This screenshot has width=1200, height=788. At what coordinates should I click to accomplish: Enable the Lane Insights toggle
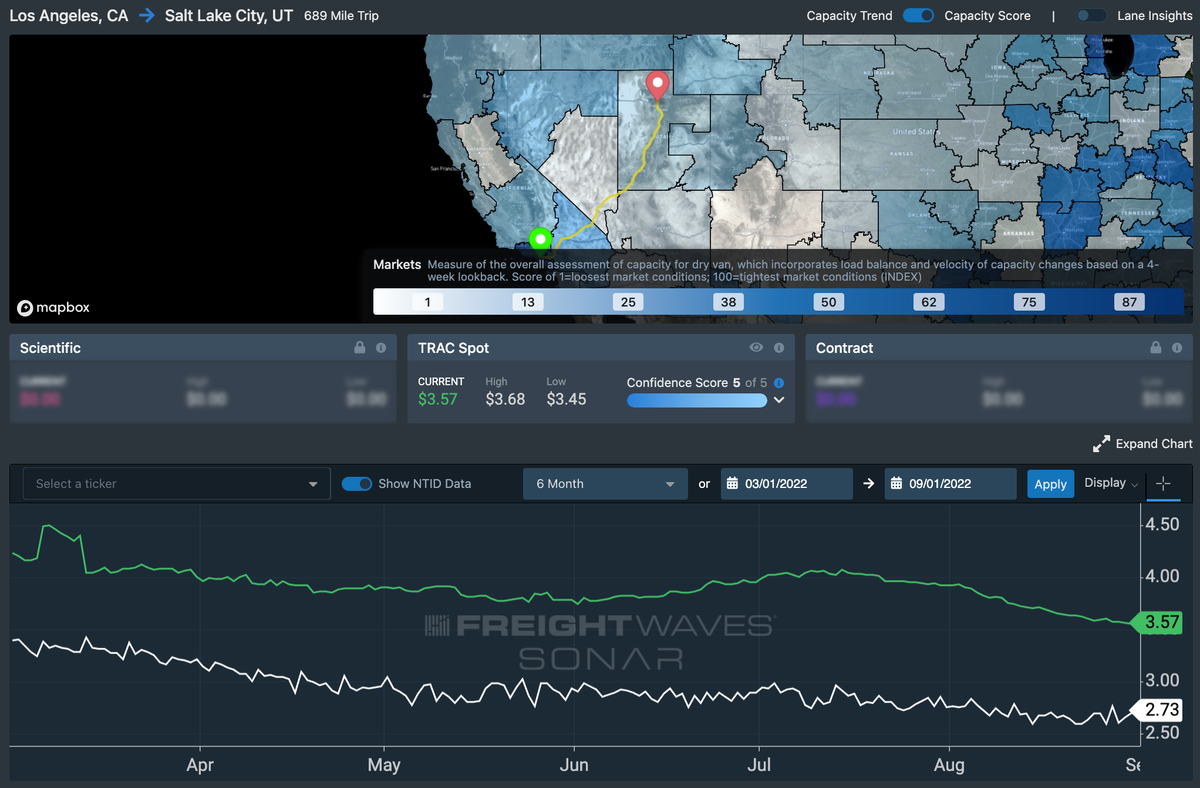1092,16
